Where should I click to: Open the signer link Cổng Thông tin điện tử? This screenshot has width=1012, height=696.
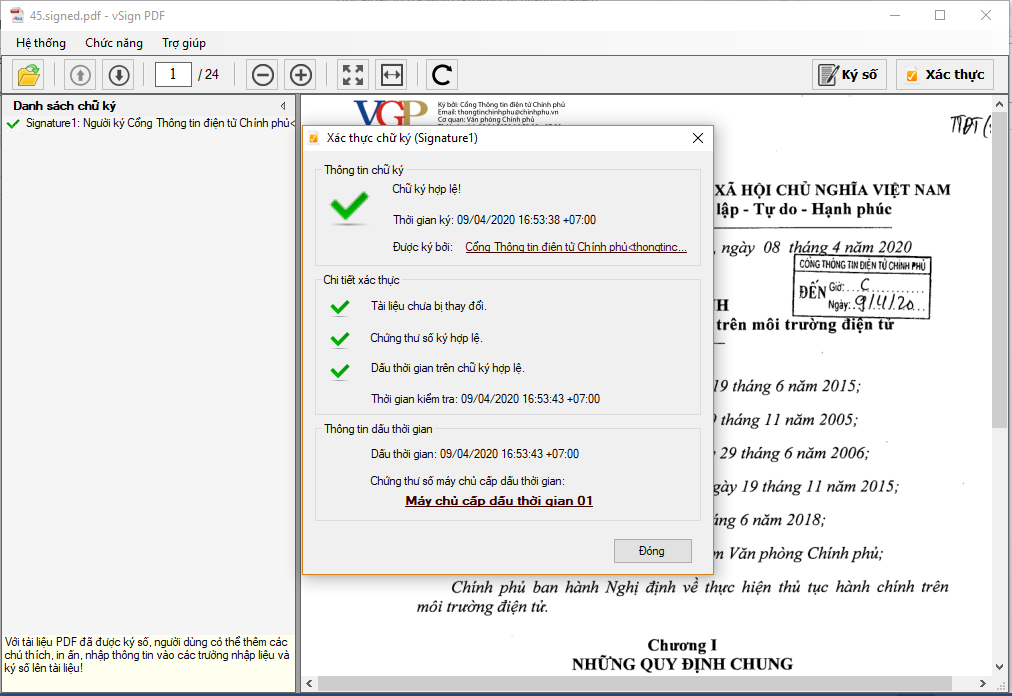[576, 247]
